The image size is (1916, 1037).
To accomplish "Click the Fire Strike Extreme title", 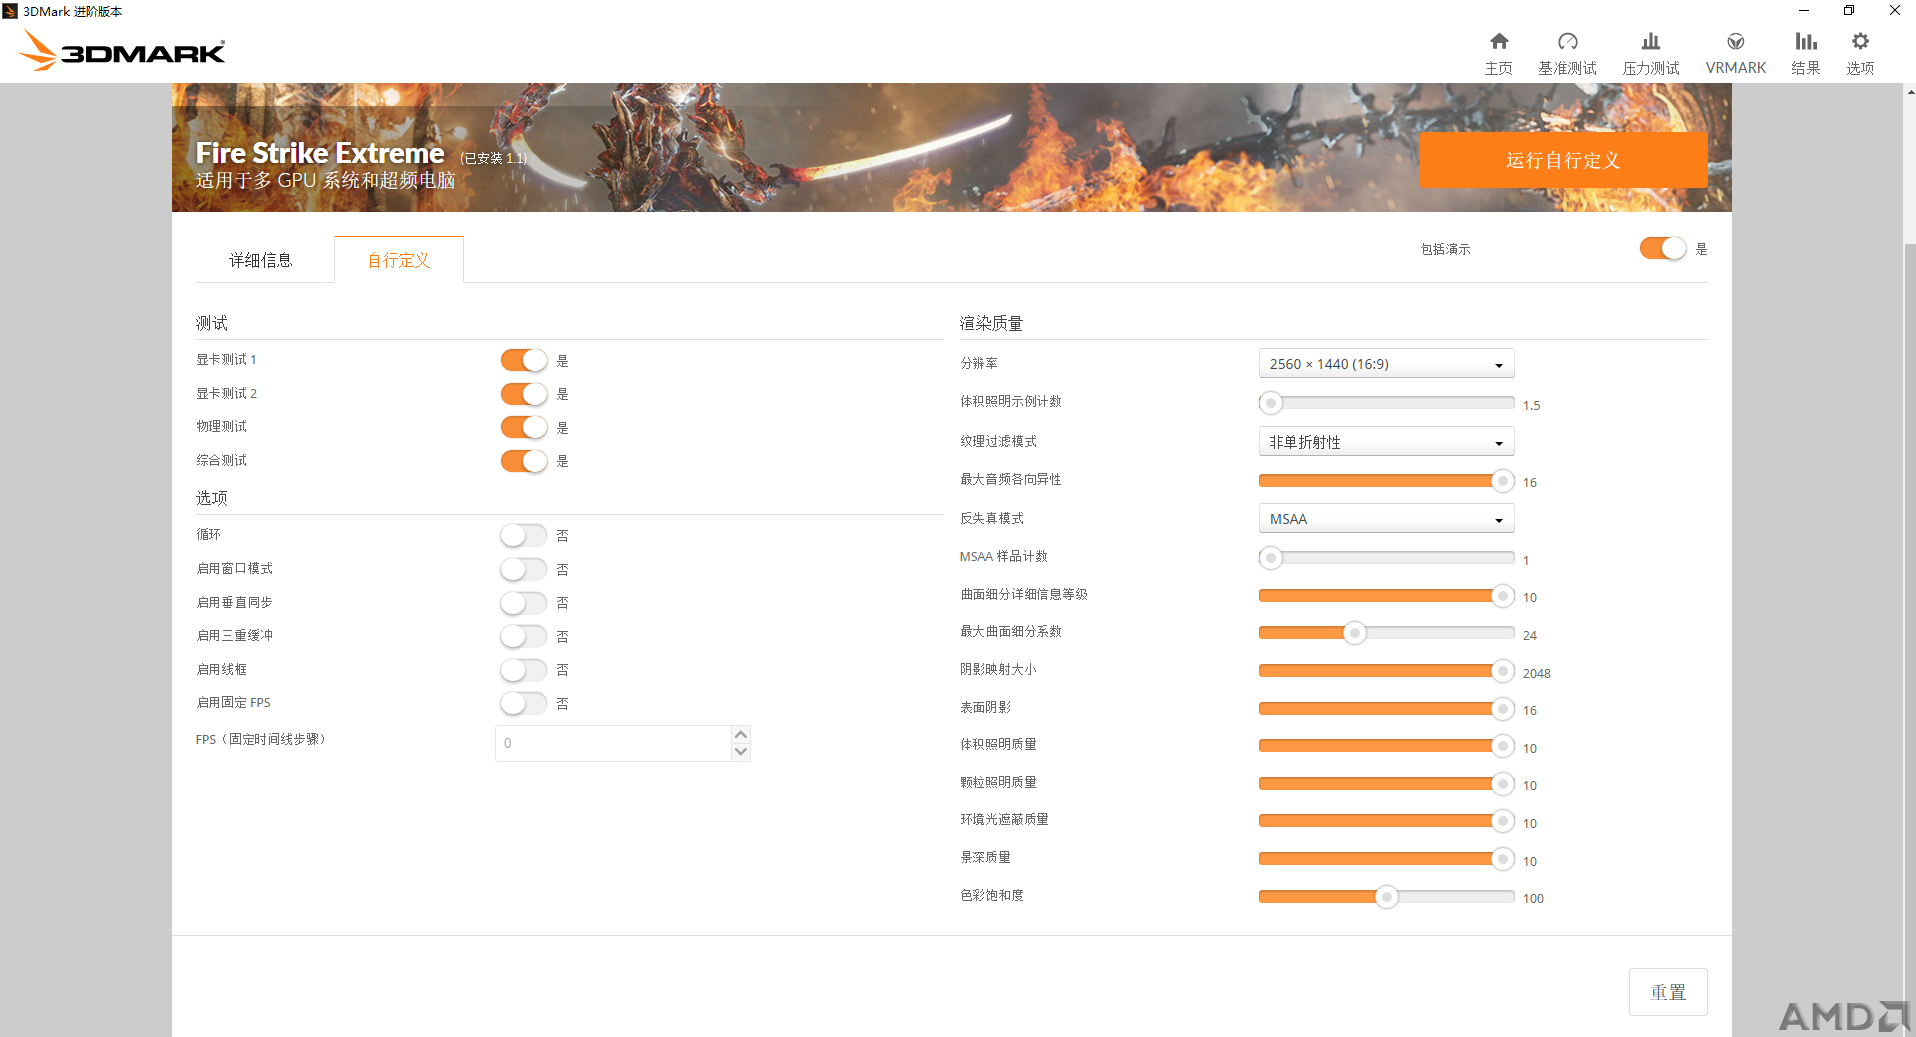I will pyautogui.click(x=320, y=153).
